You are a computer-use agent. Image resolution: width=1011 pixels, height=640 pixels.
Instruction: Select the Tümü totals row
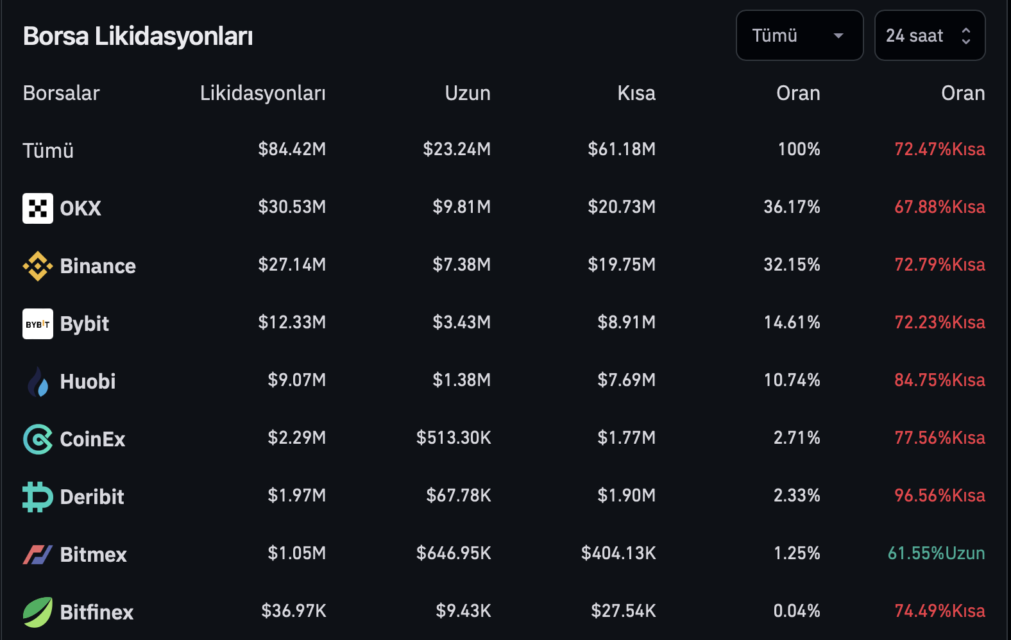click(x=504, y=150)
